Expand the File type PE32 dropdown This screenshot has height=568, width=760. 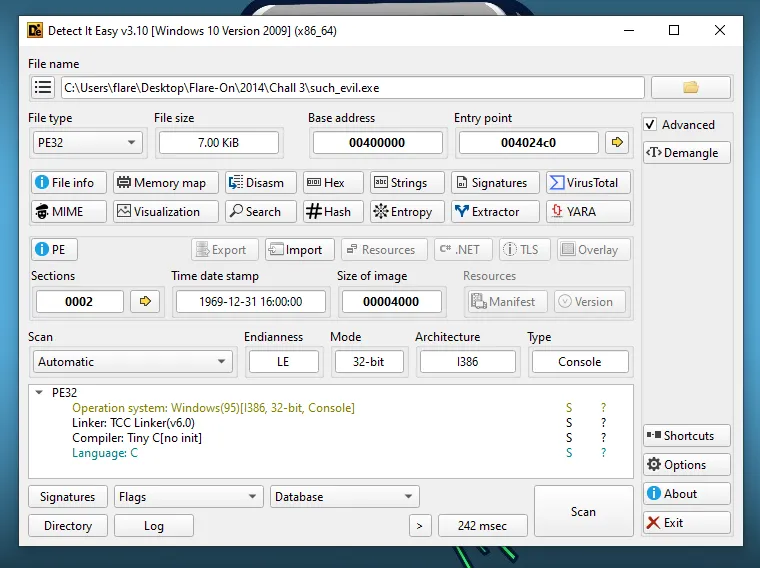(x=86, y=143)
